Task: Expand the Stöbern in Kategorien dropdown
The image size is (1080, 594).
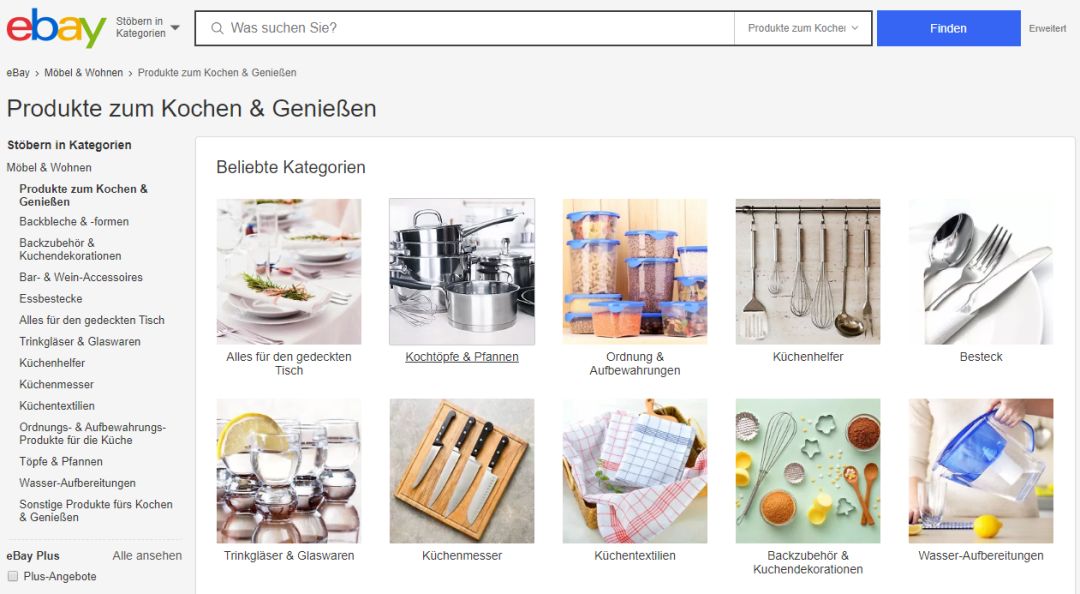Action: [x=147, y=28]
